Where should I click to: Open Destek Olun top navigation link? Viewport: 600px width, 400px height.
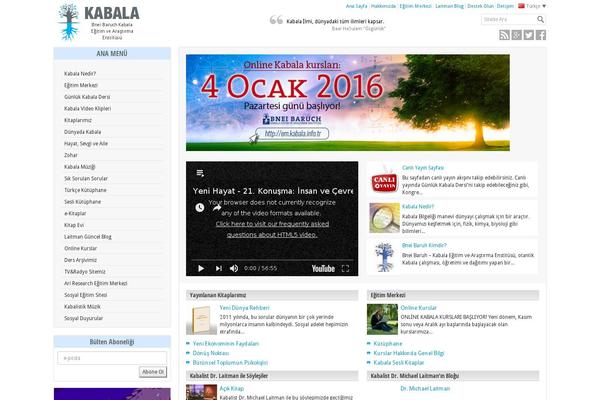481,6
